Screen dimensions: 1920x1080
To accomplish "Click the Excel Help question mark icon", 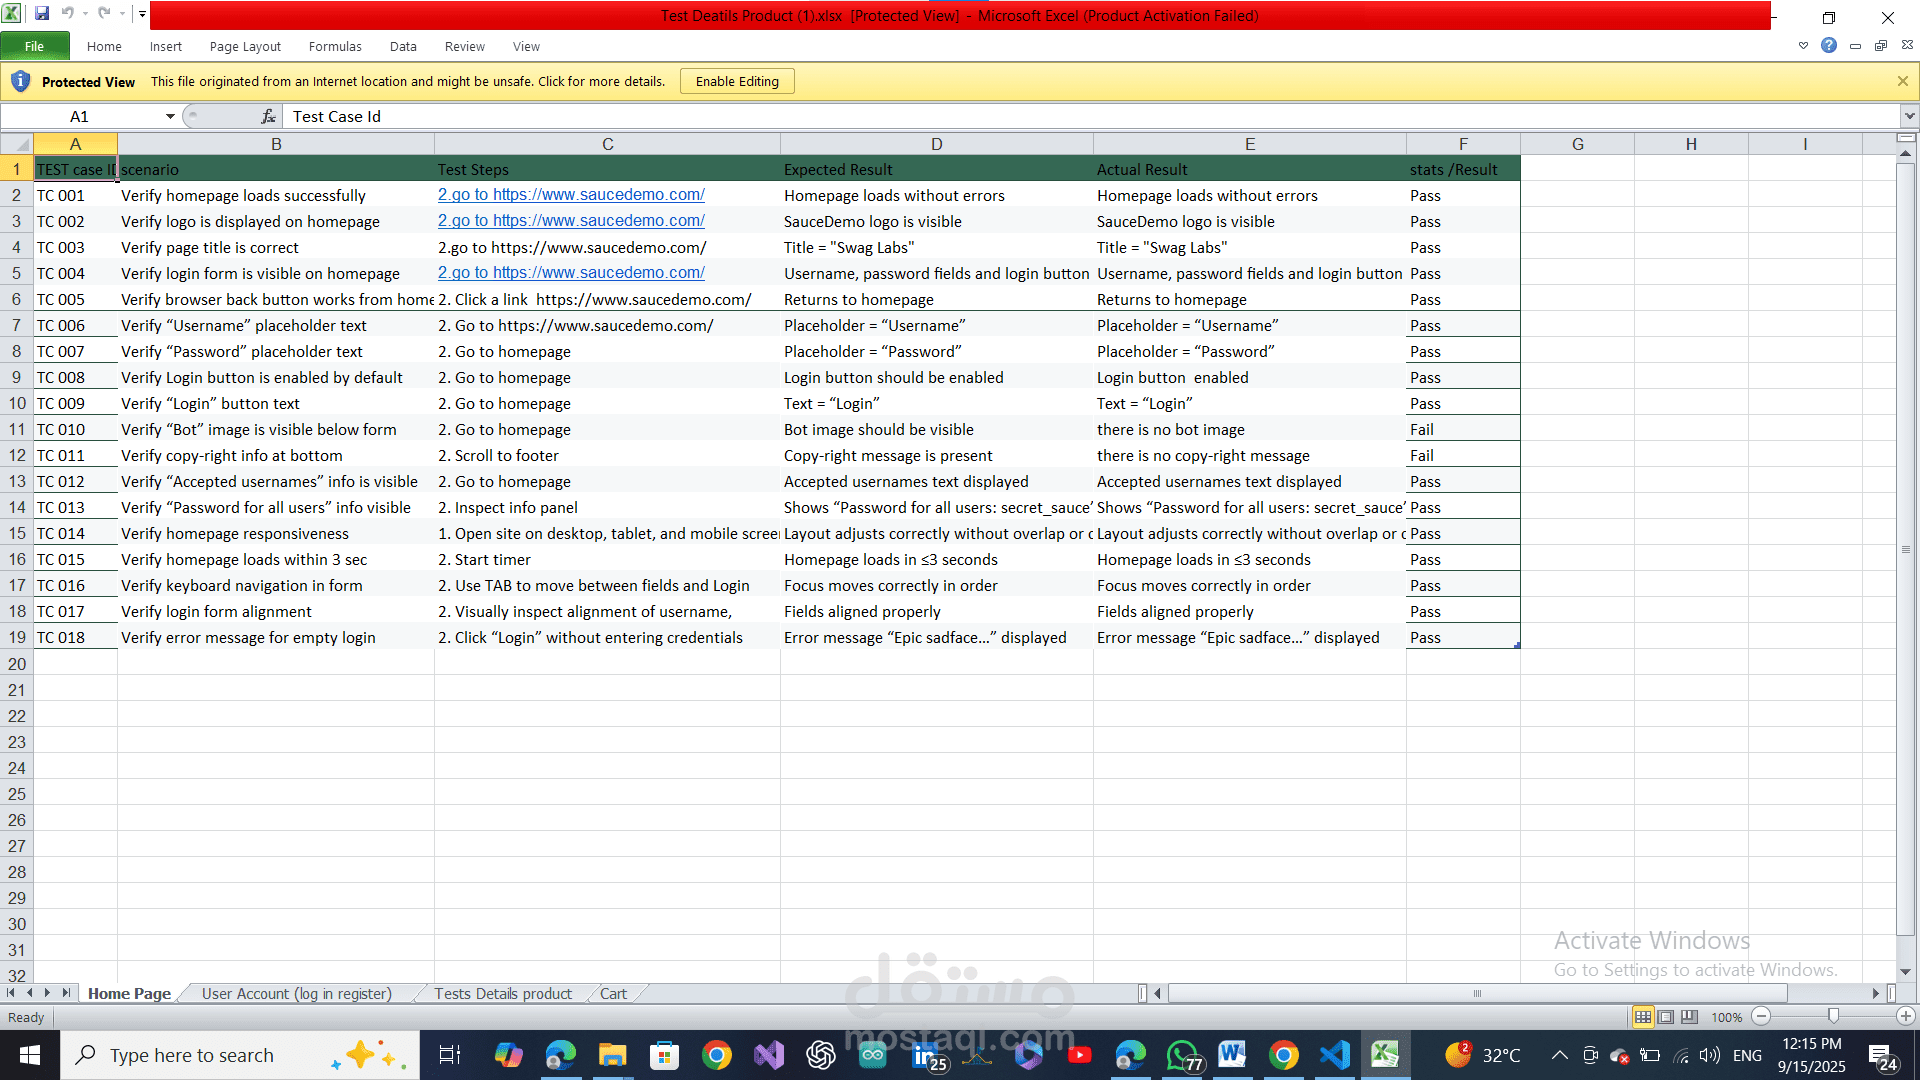I will pyautogui.click(x=1829, y=46).
